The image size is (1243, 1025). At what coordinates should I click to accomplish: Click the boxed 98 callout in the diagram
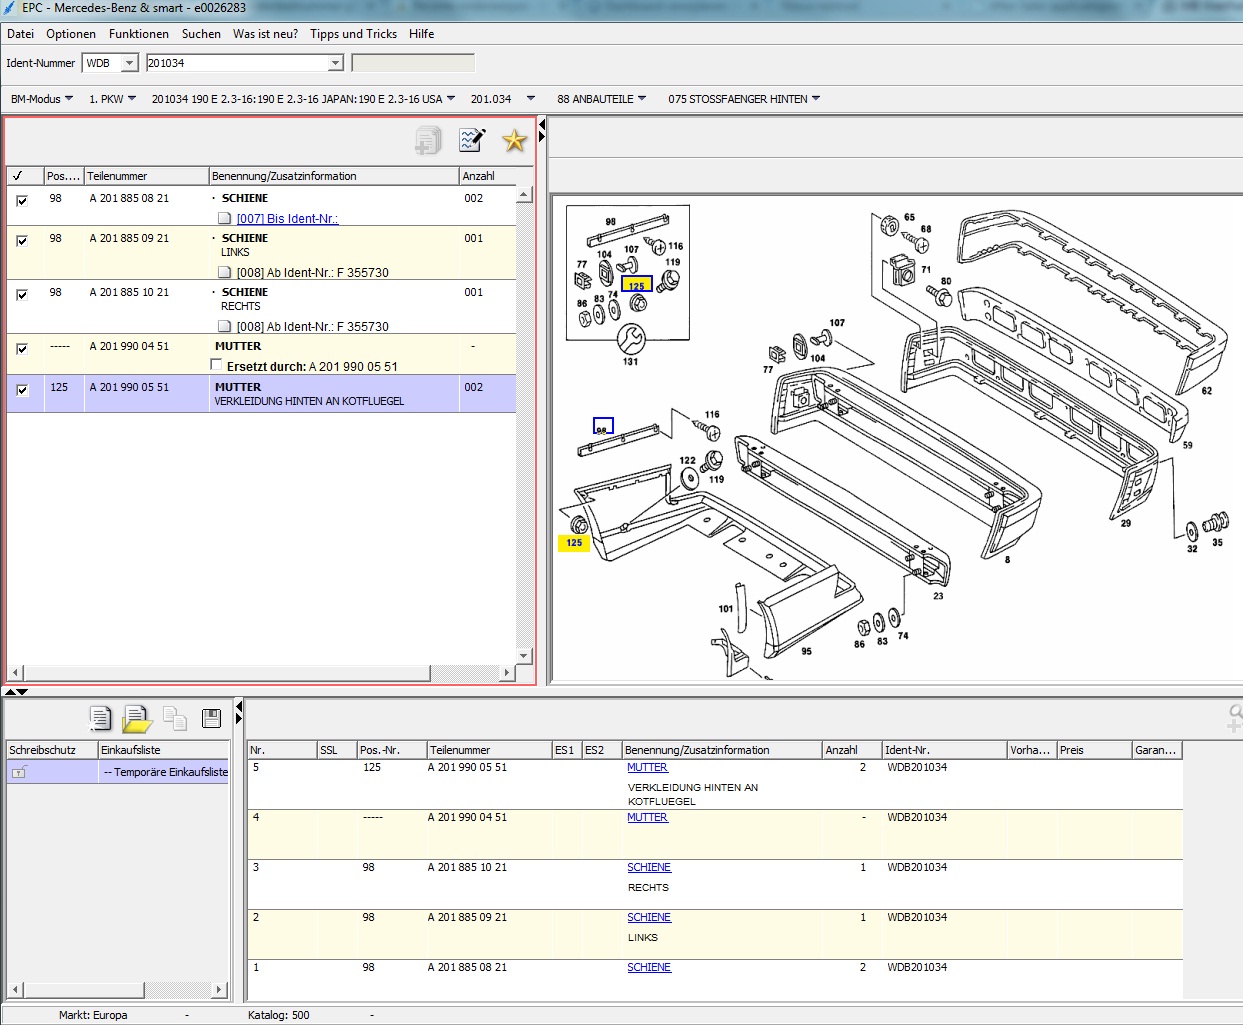[603, 426]
